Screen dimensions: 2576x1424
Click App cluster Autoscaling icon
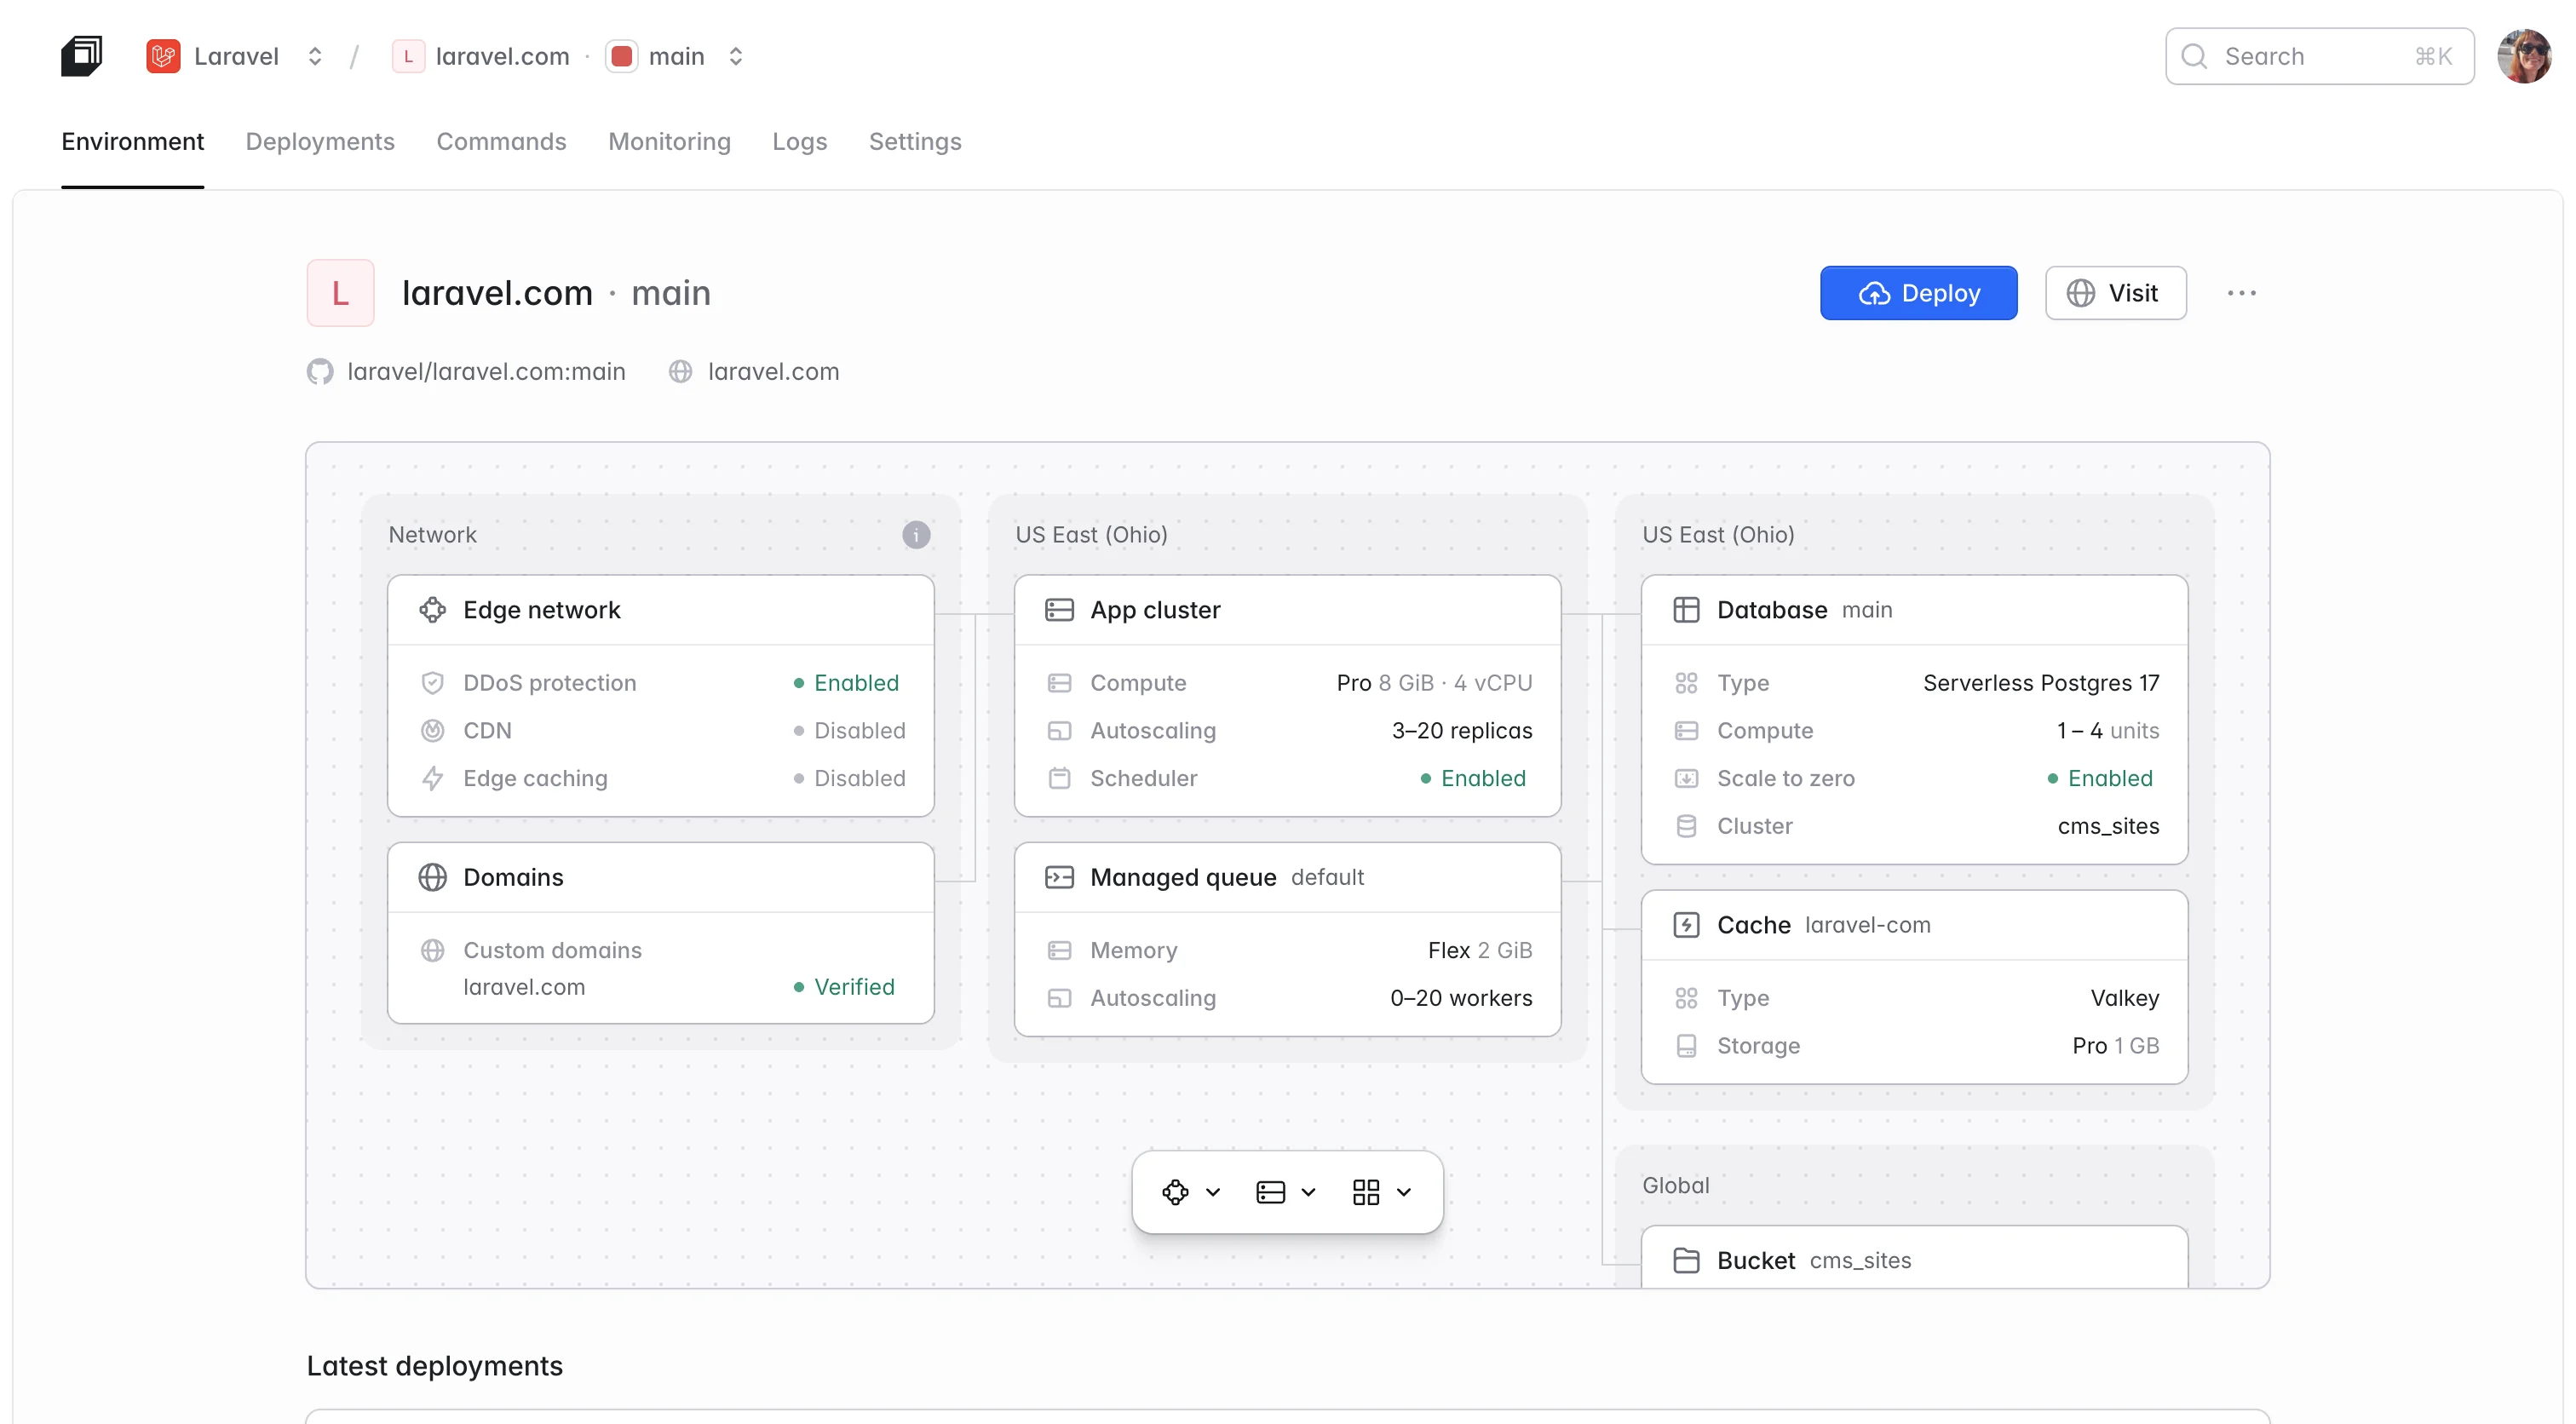click(x=1059, y=731)
